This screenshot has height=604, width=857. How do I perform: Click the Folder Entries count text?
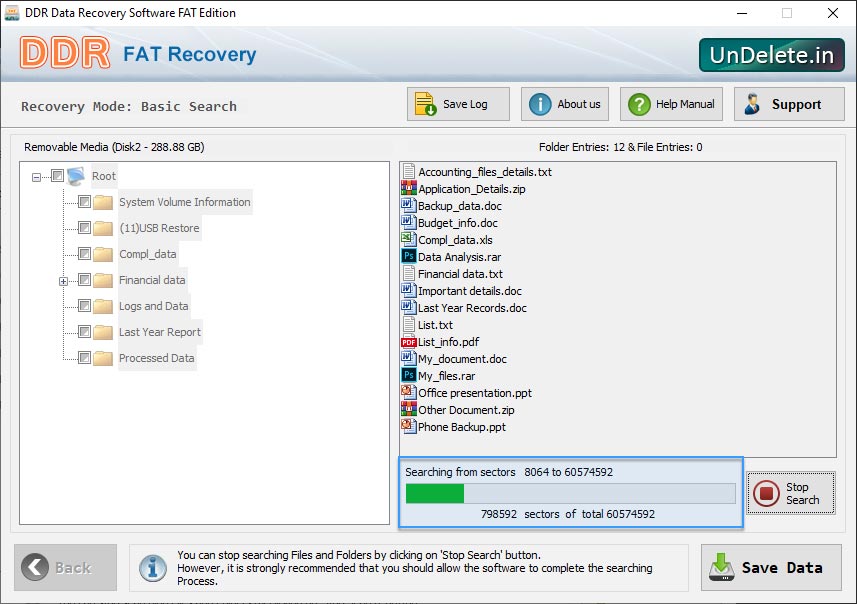tap(620, 147)
